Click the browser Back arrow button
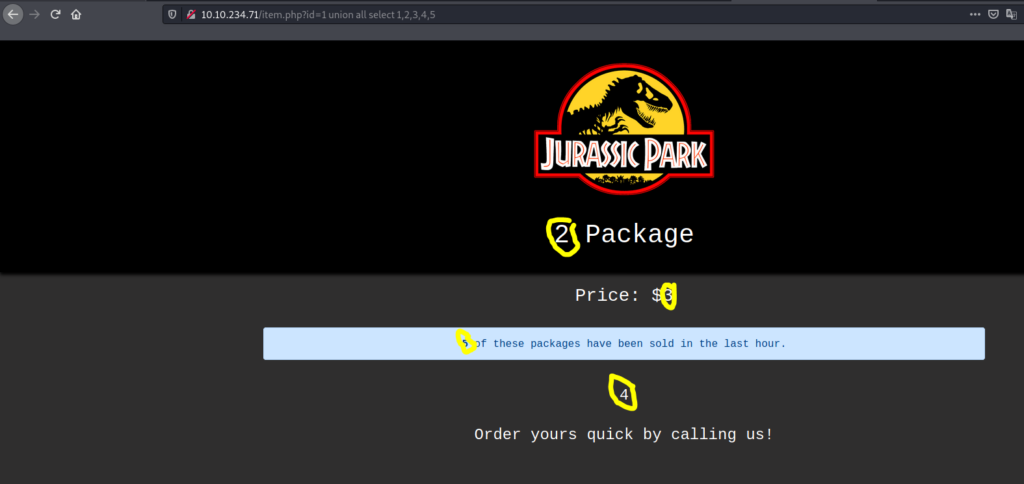 [13, 15]
